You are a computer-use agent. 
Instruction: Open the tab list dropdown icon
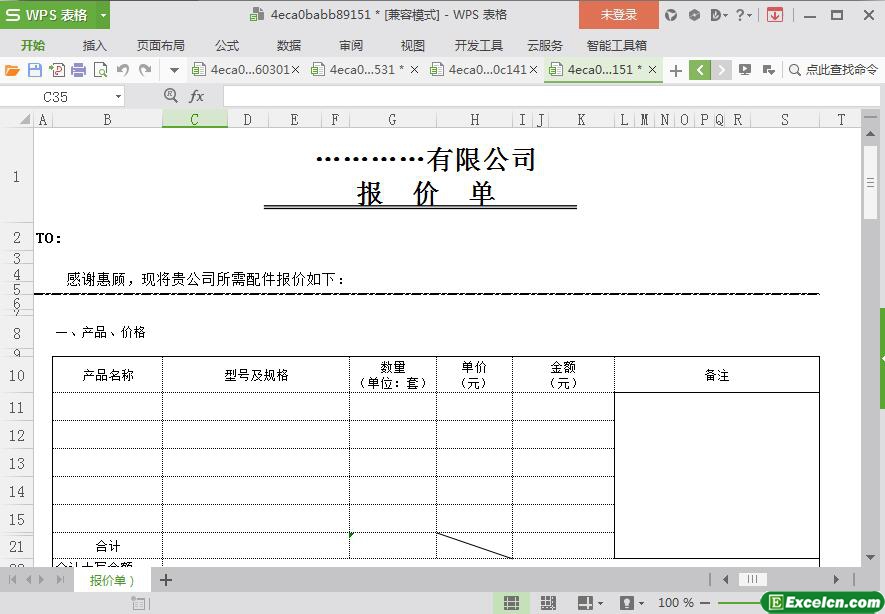(768, 70)
